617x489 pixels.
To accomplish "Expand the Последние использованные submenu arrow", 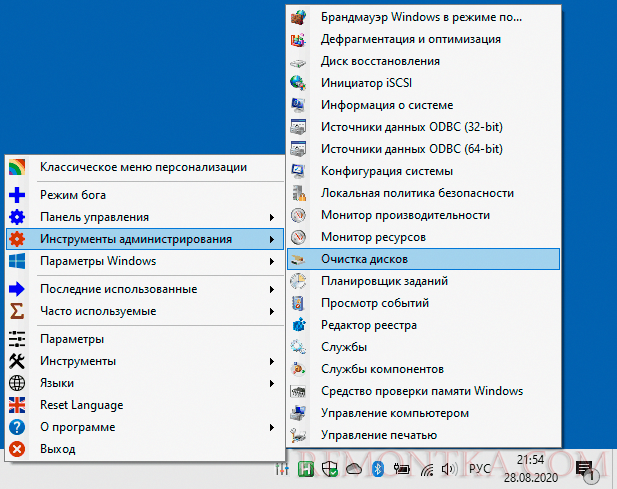I will coord(272,289).
